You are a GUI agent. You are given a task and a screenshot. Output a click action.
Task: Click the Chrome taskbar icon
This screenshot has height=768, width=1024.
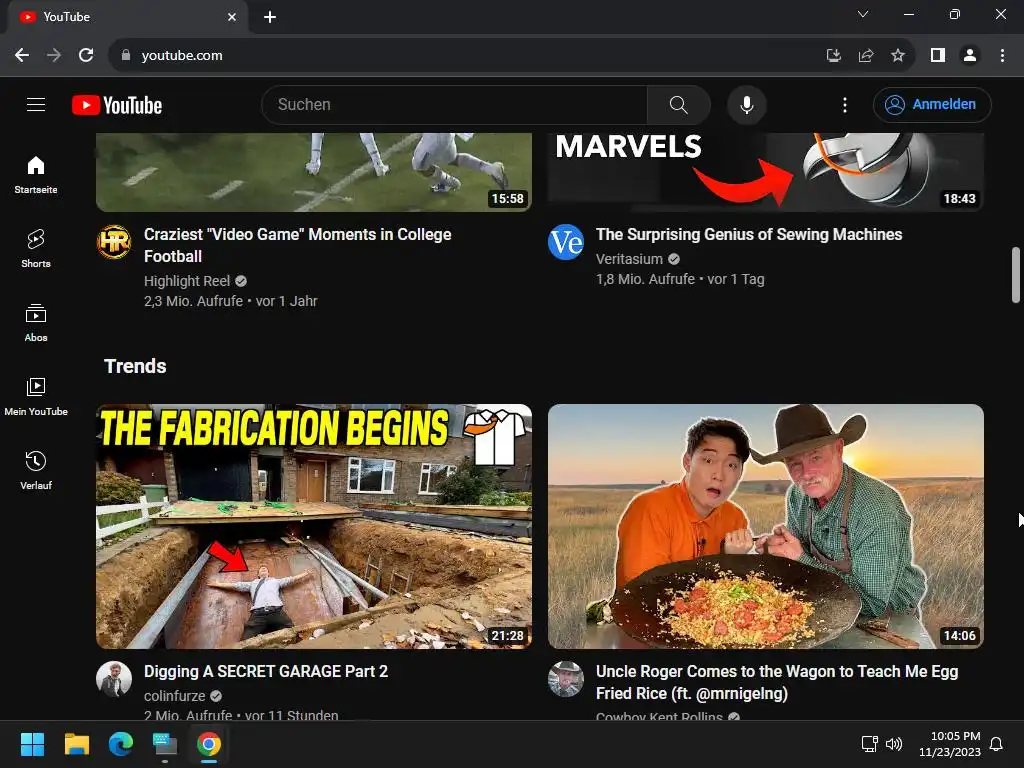coord(209,744)
